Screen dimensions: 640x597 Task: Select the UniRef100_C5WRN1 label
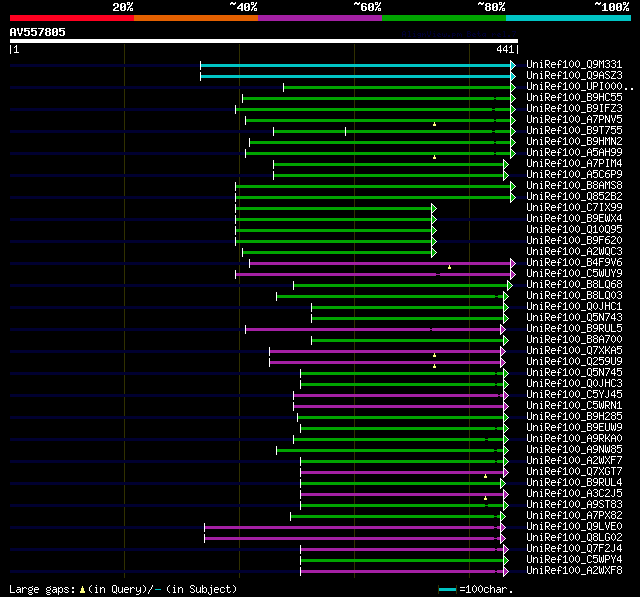tap(574, 406)
